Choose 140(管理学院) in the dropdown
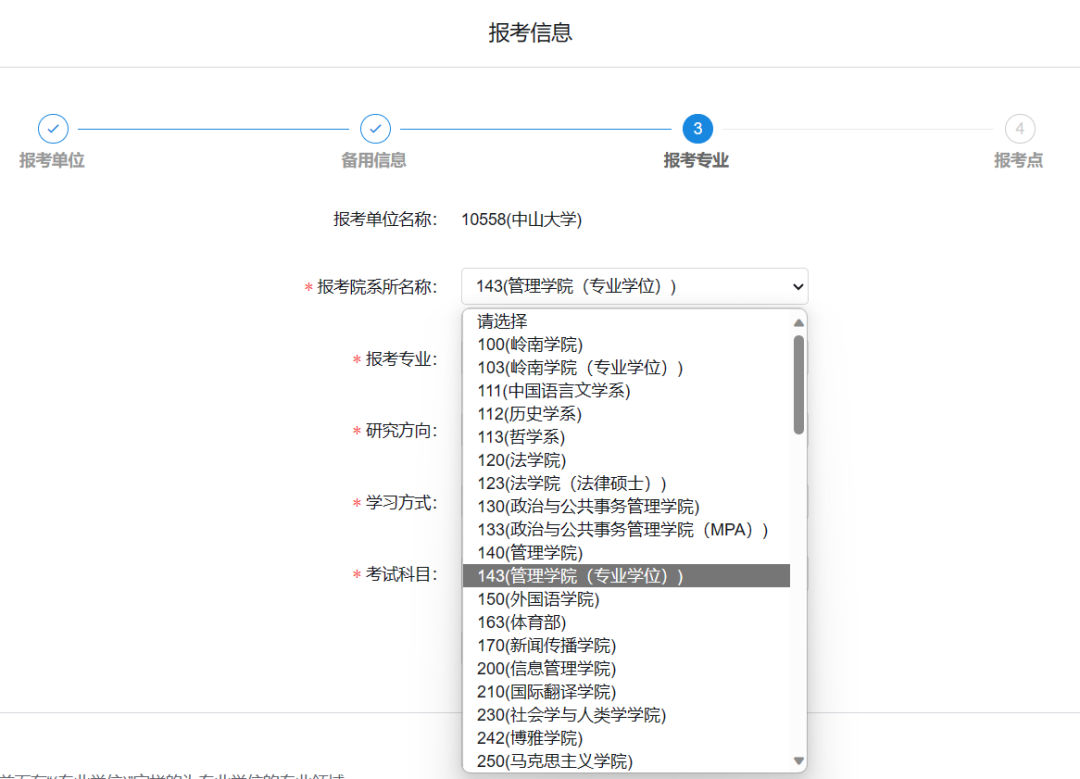Viewport: 1080px width, 779px height. click(x=530, y=553)
